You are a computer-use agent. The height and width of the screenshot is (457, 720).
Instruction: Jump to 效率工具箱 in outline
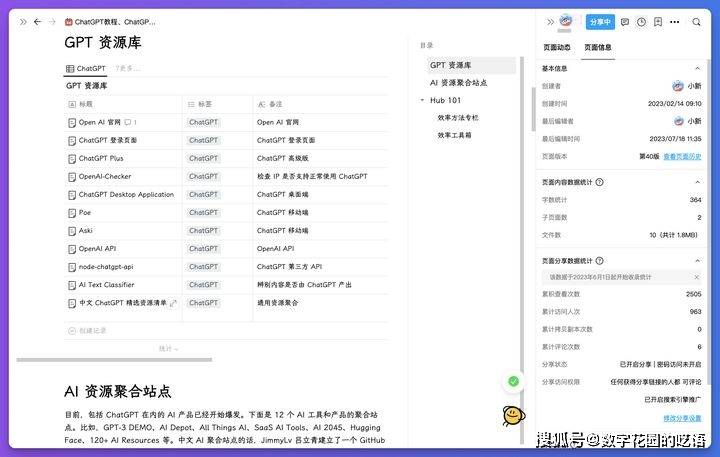coord(454,135)
